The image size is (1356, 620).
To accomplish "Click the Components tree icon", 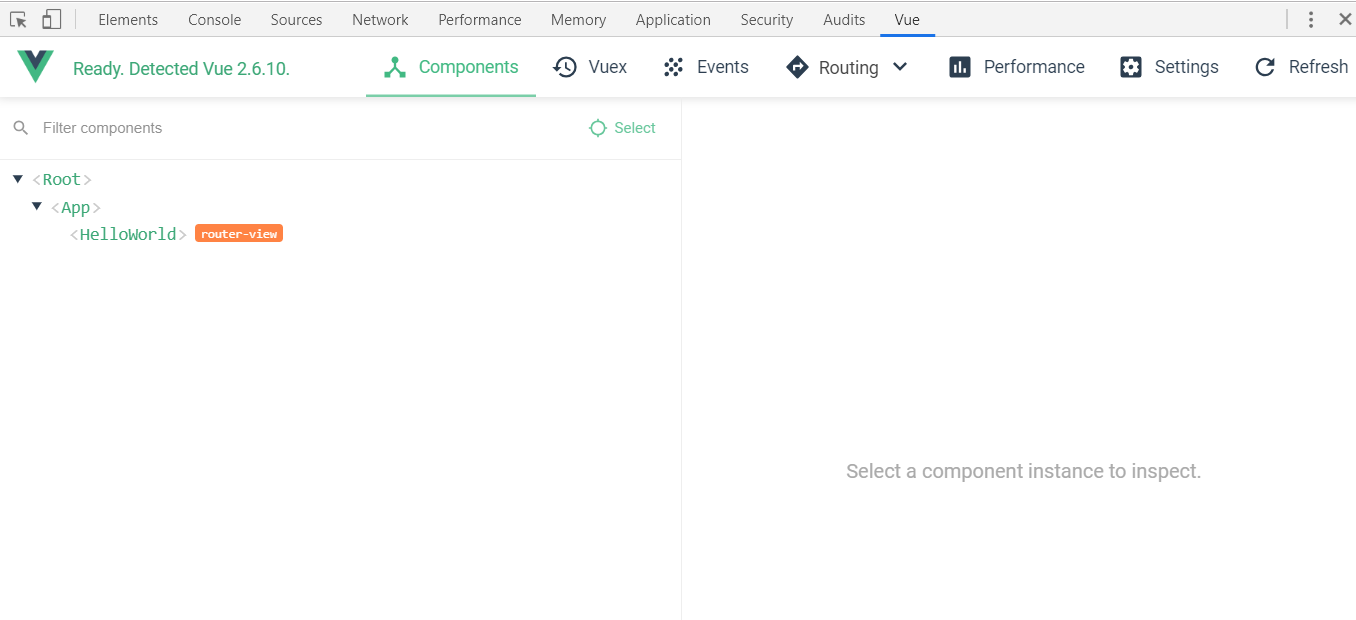I will pos(395,67).
